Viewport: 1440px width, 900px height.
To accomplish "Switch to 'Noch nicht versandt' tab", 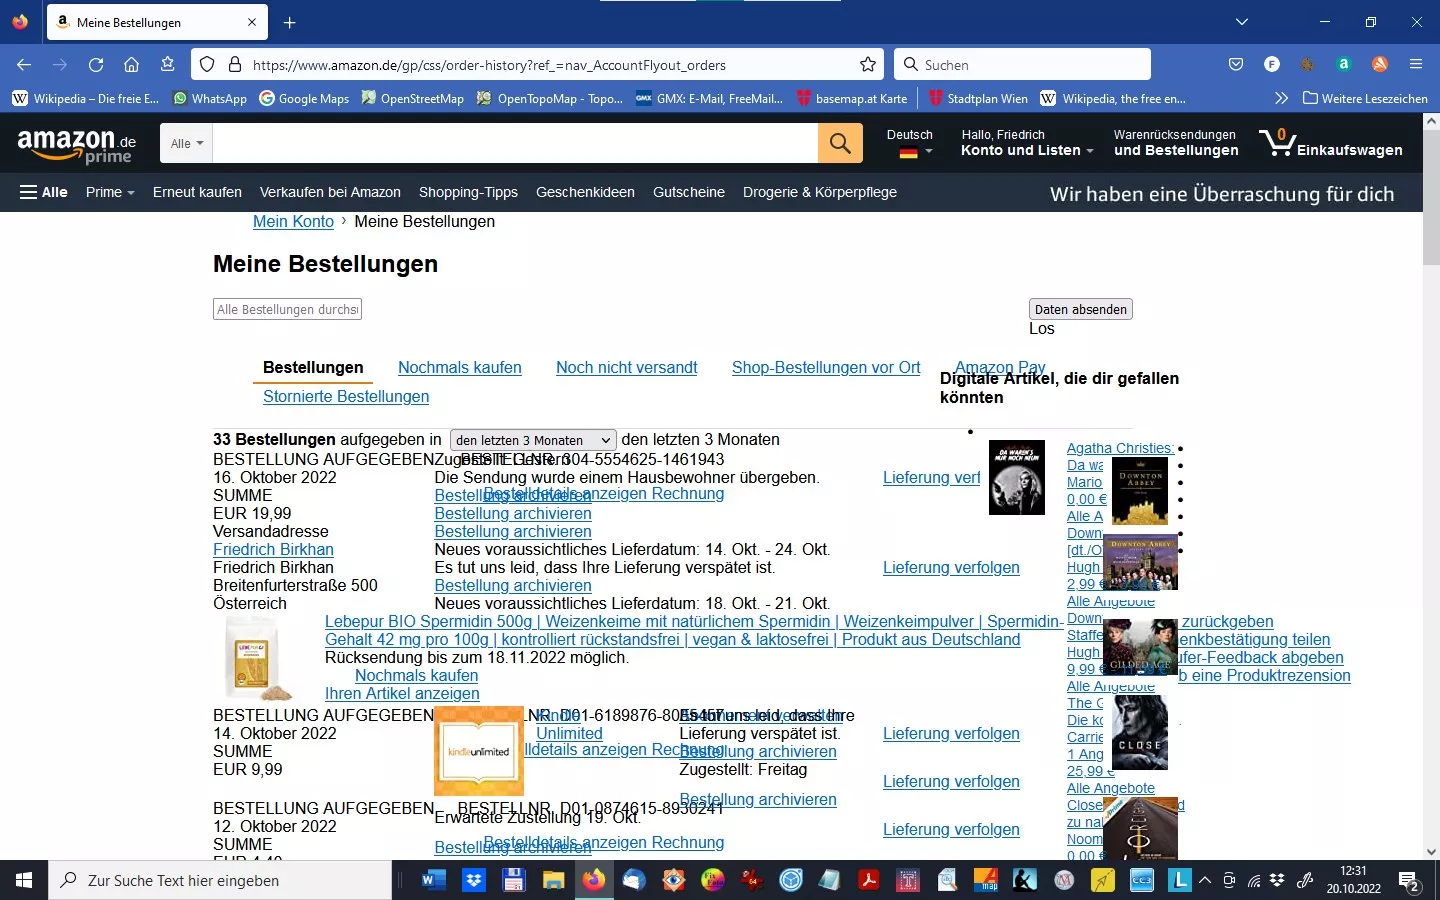I will pyautogui.click(x=626, y=368).
